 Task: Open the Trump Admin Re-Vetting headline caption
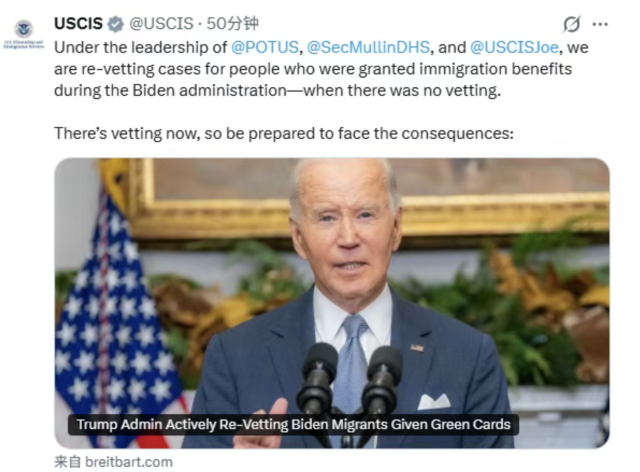[293, 425]
